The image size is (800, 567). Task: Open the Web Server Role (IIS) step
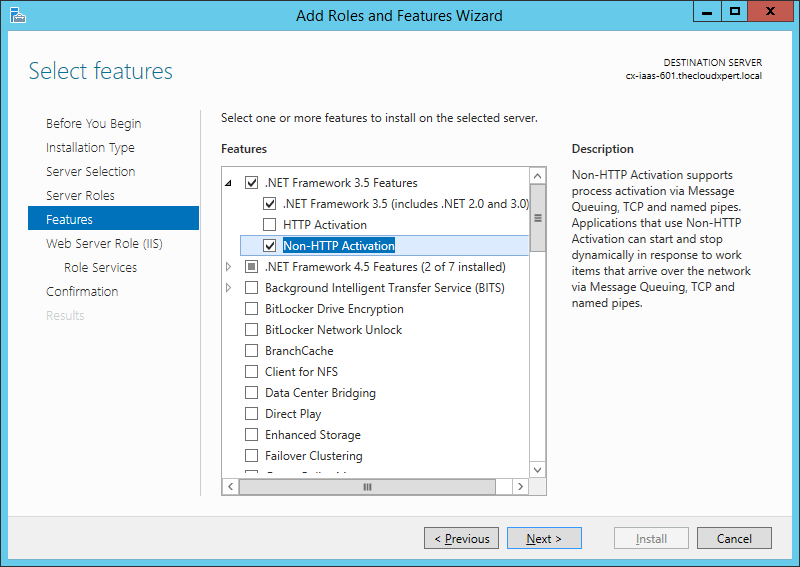tap(104, 244)
